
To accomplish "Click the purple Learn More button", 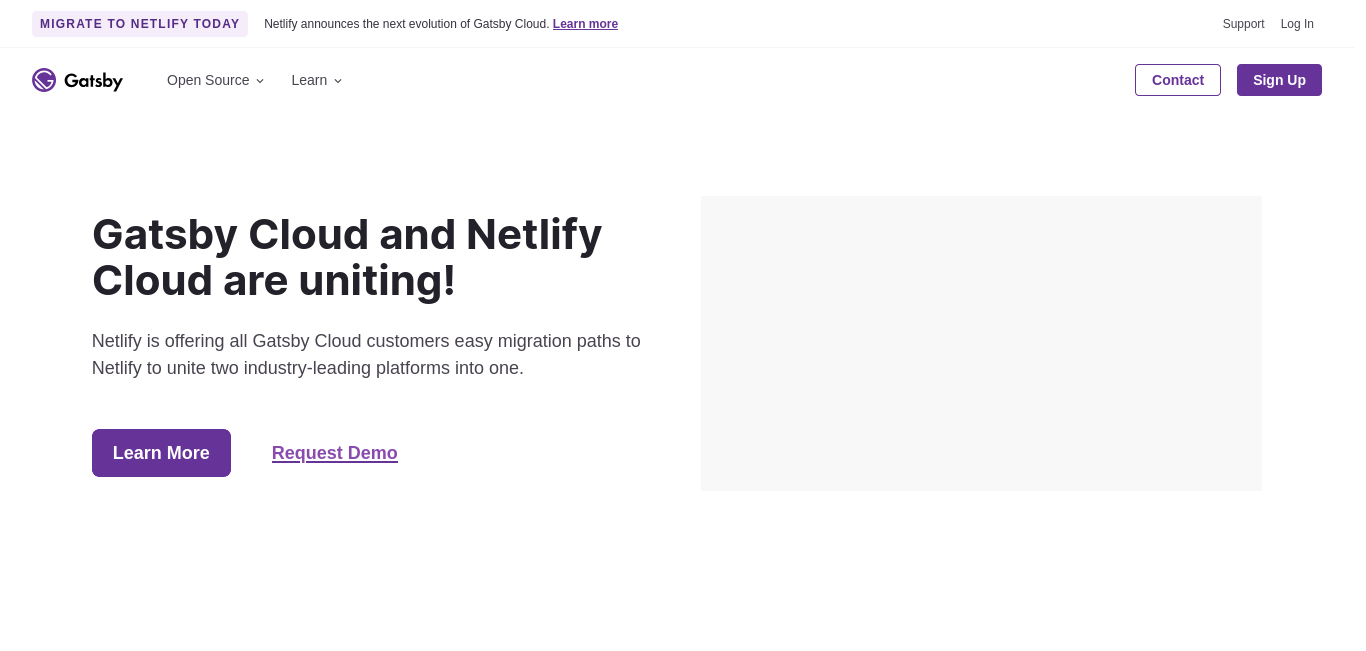I will [161, 453].
